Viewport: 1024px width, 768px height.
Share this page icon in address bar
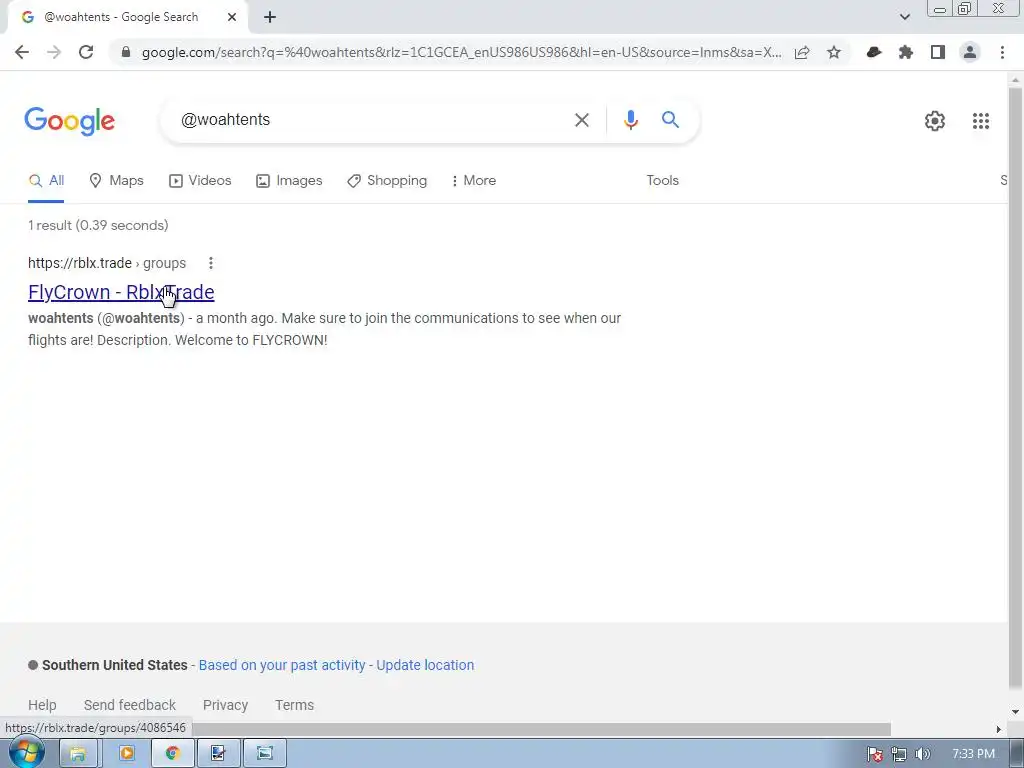802,52
